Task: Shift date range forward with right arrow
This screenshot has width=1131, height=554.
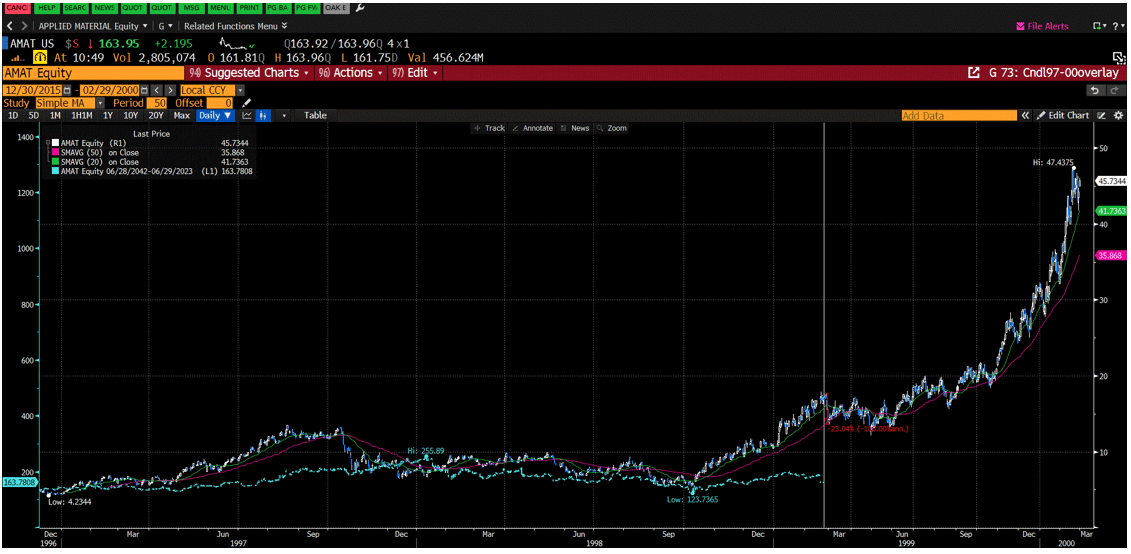Action: 170,90
